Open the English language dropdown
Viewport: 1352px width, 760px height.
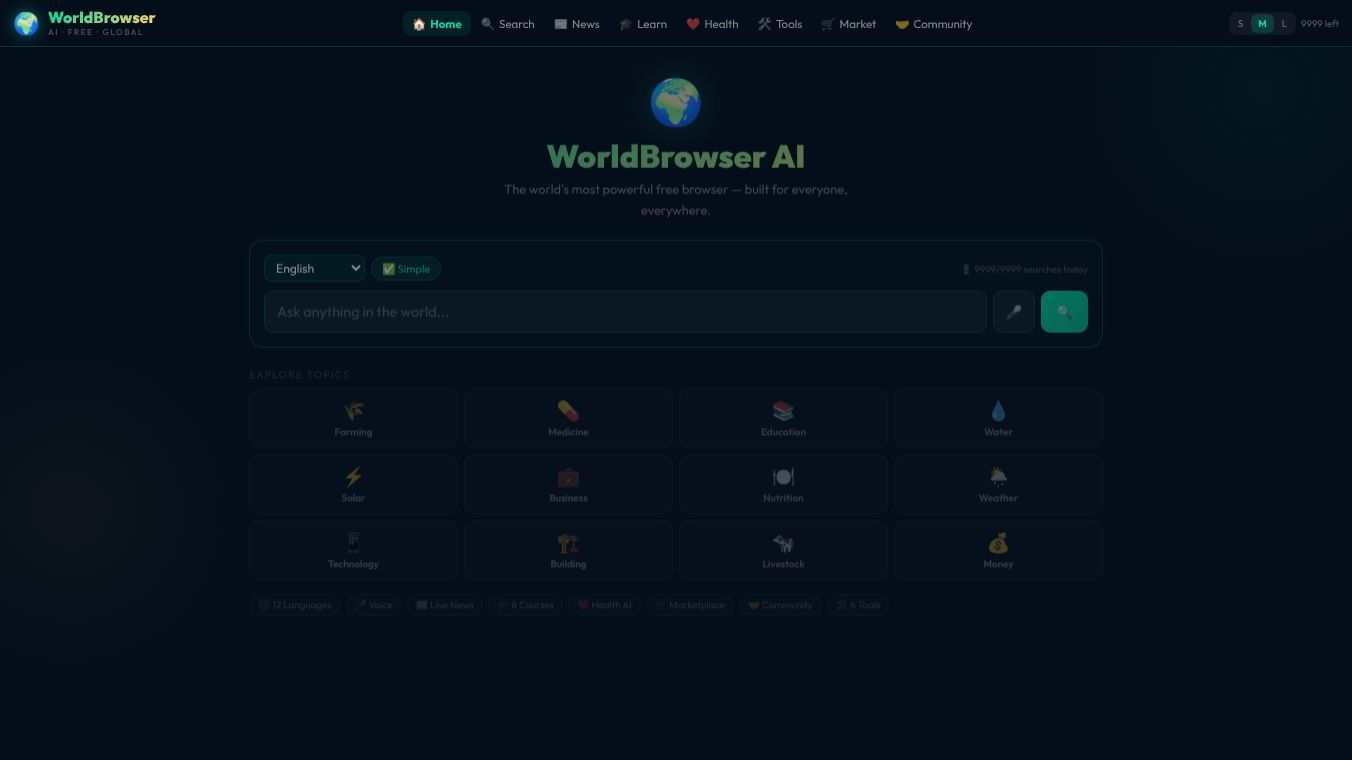coord(314,268)
